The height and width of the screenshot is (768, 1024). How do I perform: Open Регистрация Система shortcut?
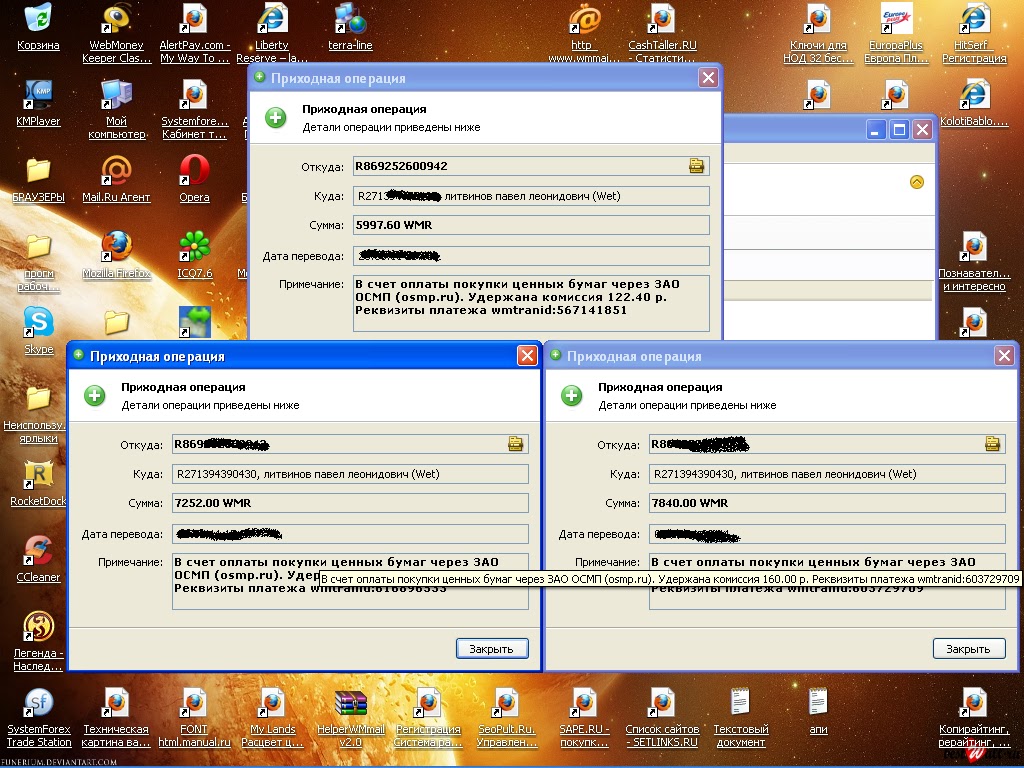428,718
